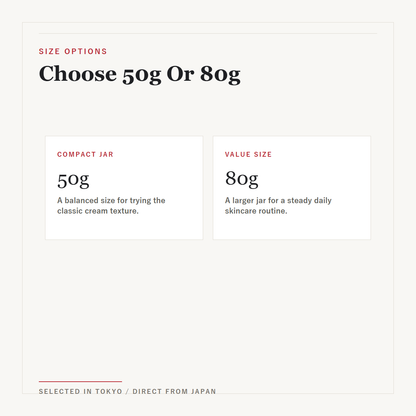
Task: Click the word '80g' in the heading
Action: [x=220, y=75]
